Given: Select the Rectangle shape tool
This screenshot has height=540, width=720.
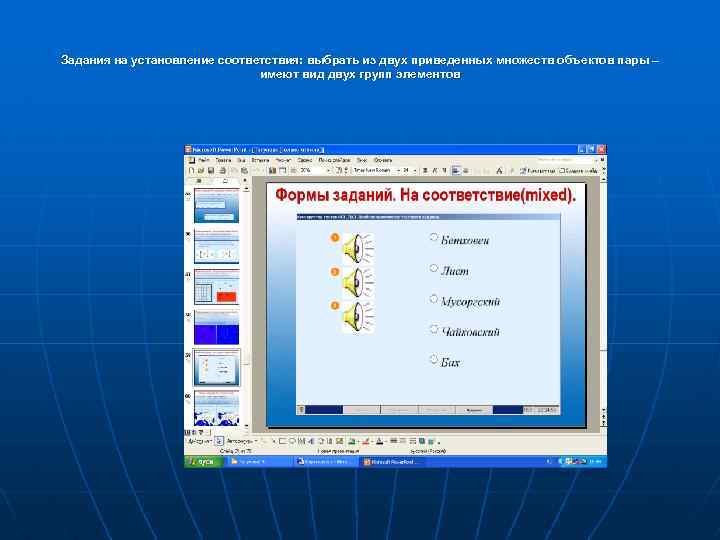Looking at the screenshot, I should (282, 441).
